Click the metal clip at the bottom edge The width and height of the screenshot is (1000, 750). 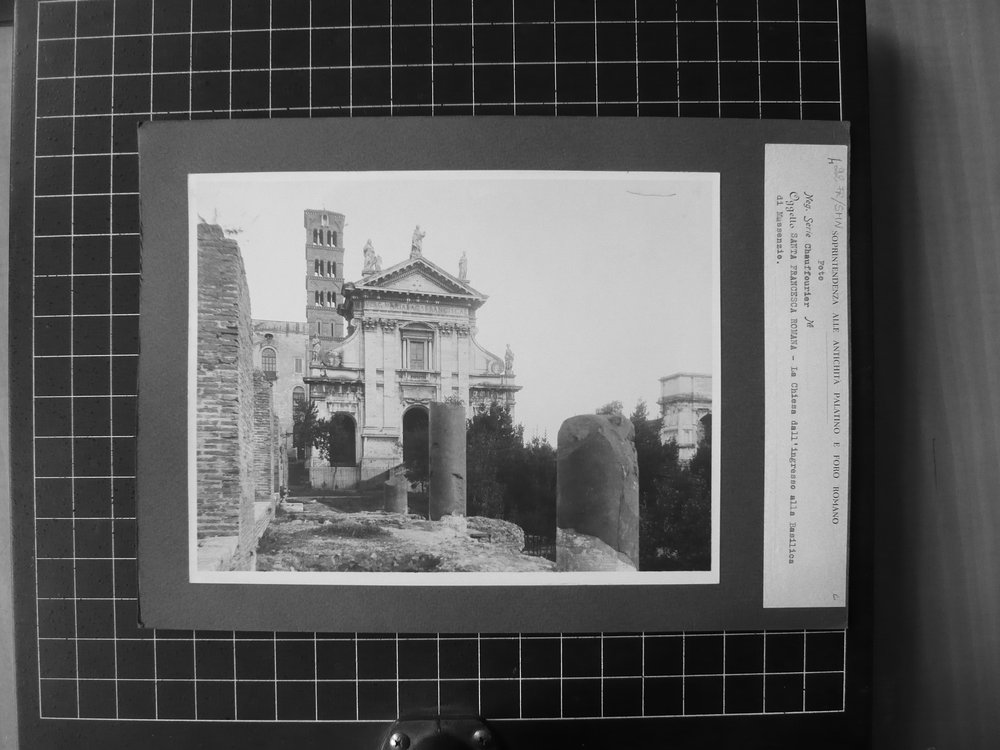pyautogui.click(x=437, y=733)
